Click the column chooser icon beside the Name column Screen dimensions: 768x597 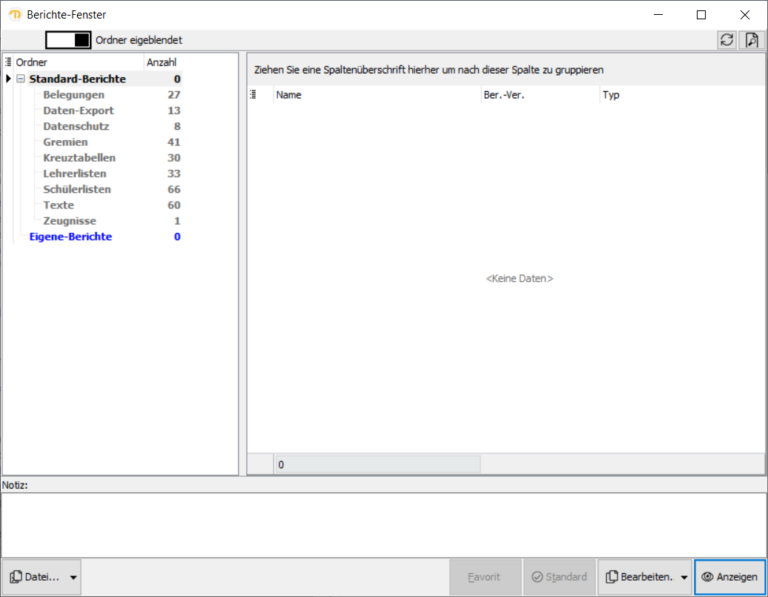(x=253, y=95)
